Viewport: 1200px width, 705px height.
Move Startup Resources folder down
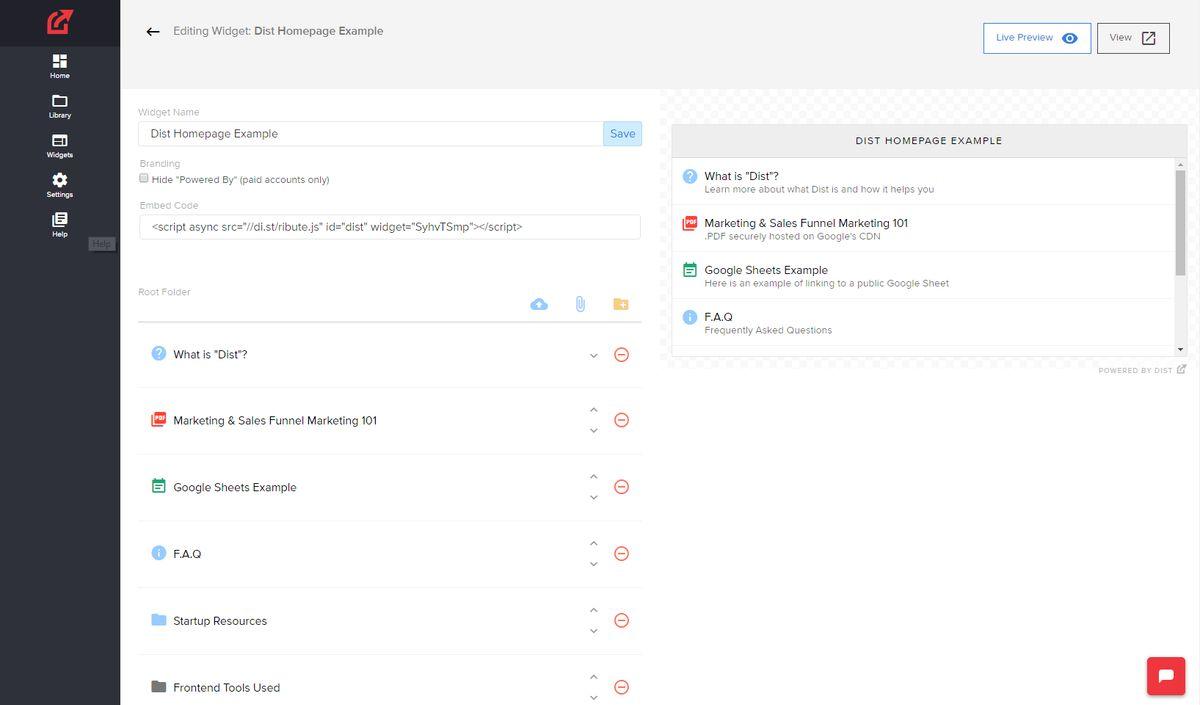tap(594, 631)
